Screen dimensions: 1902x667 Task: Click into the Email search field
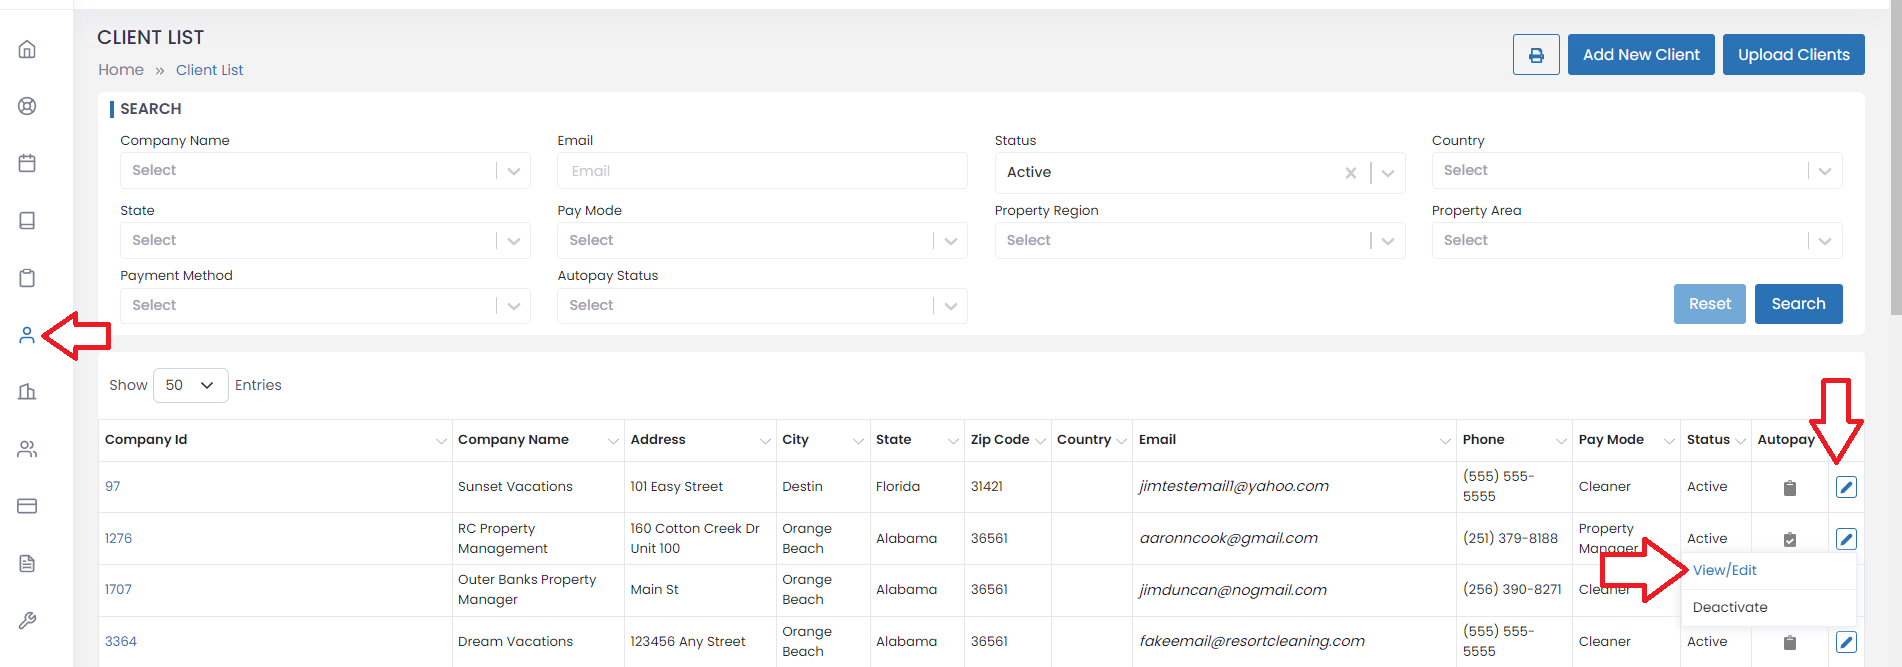click(761, 171)
